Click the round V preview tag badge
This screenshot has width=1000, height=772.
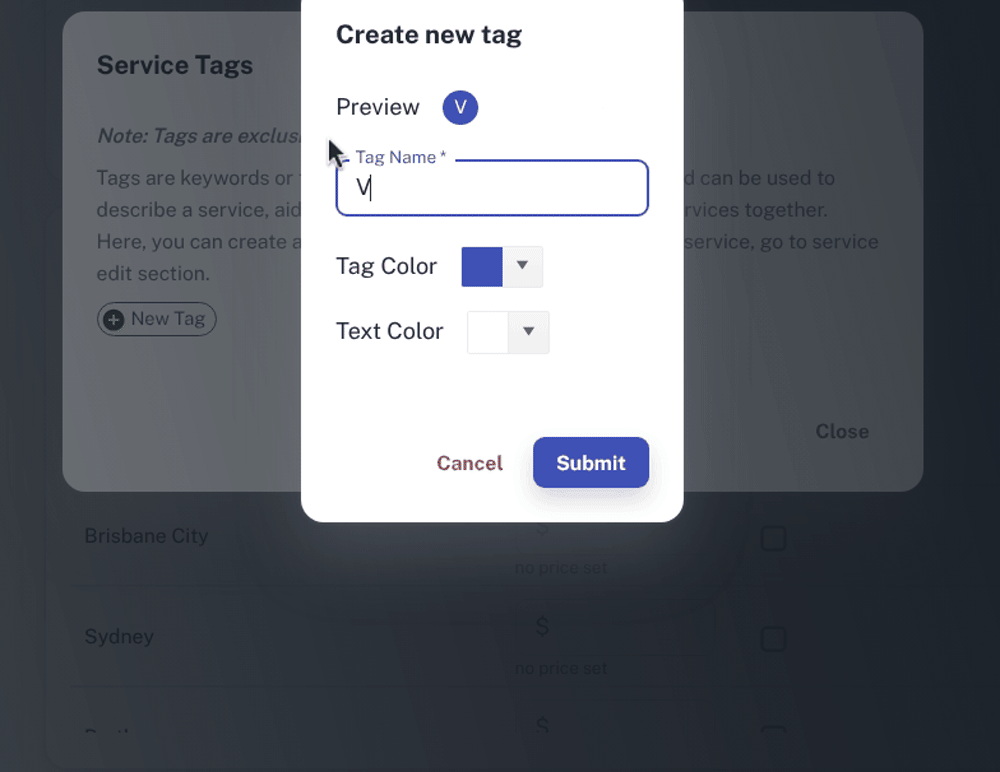[x=460, y=107]
